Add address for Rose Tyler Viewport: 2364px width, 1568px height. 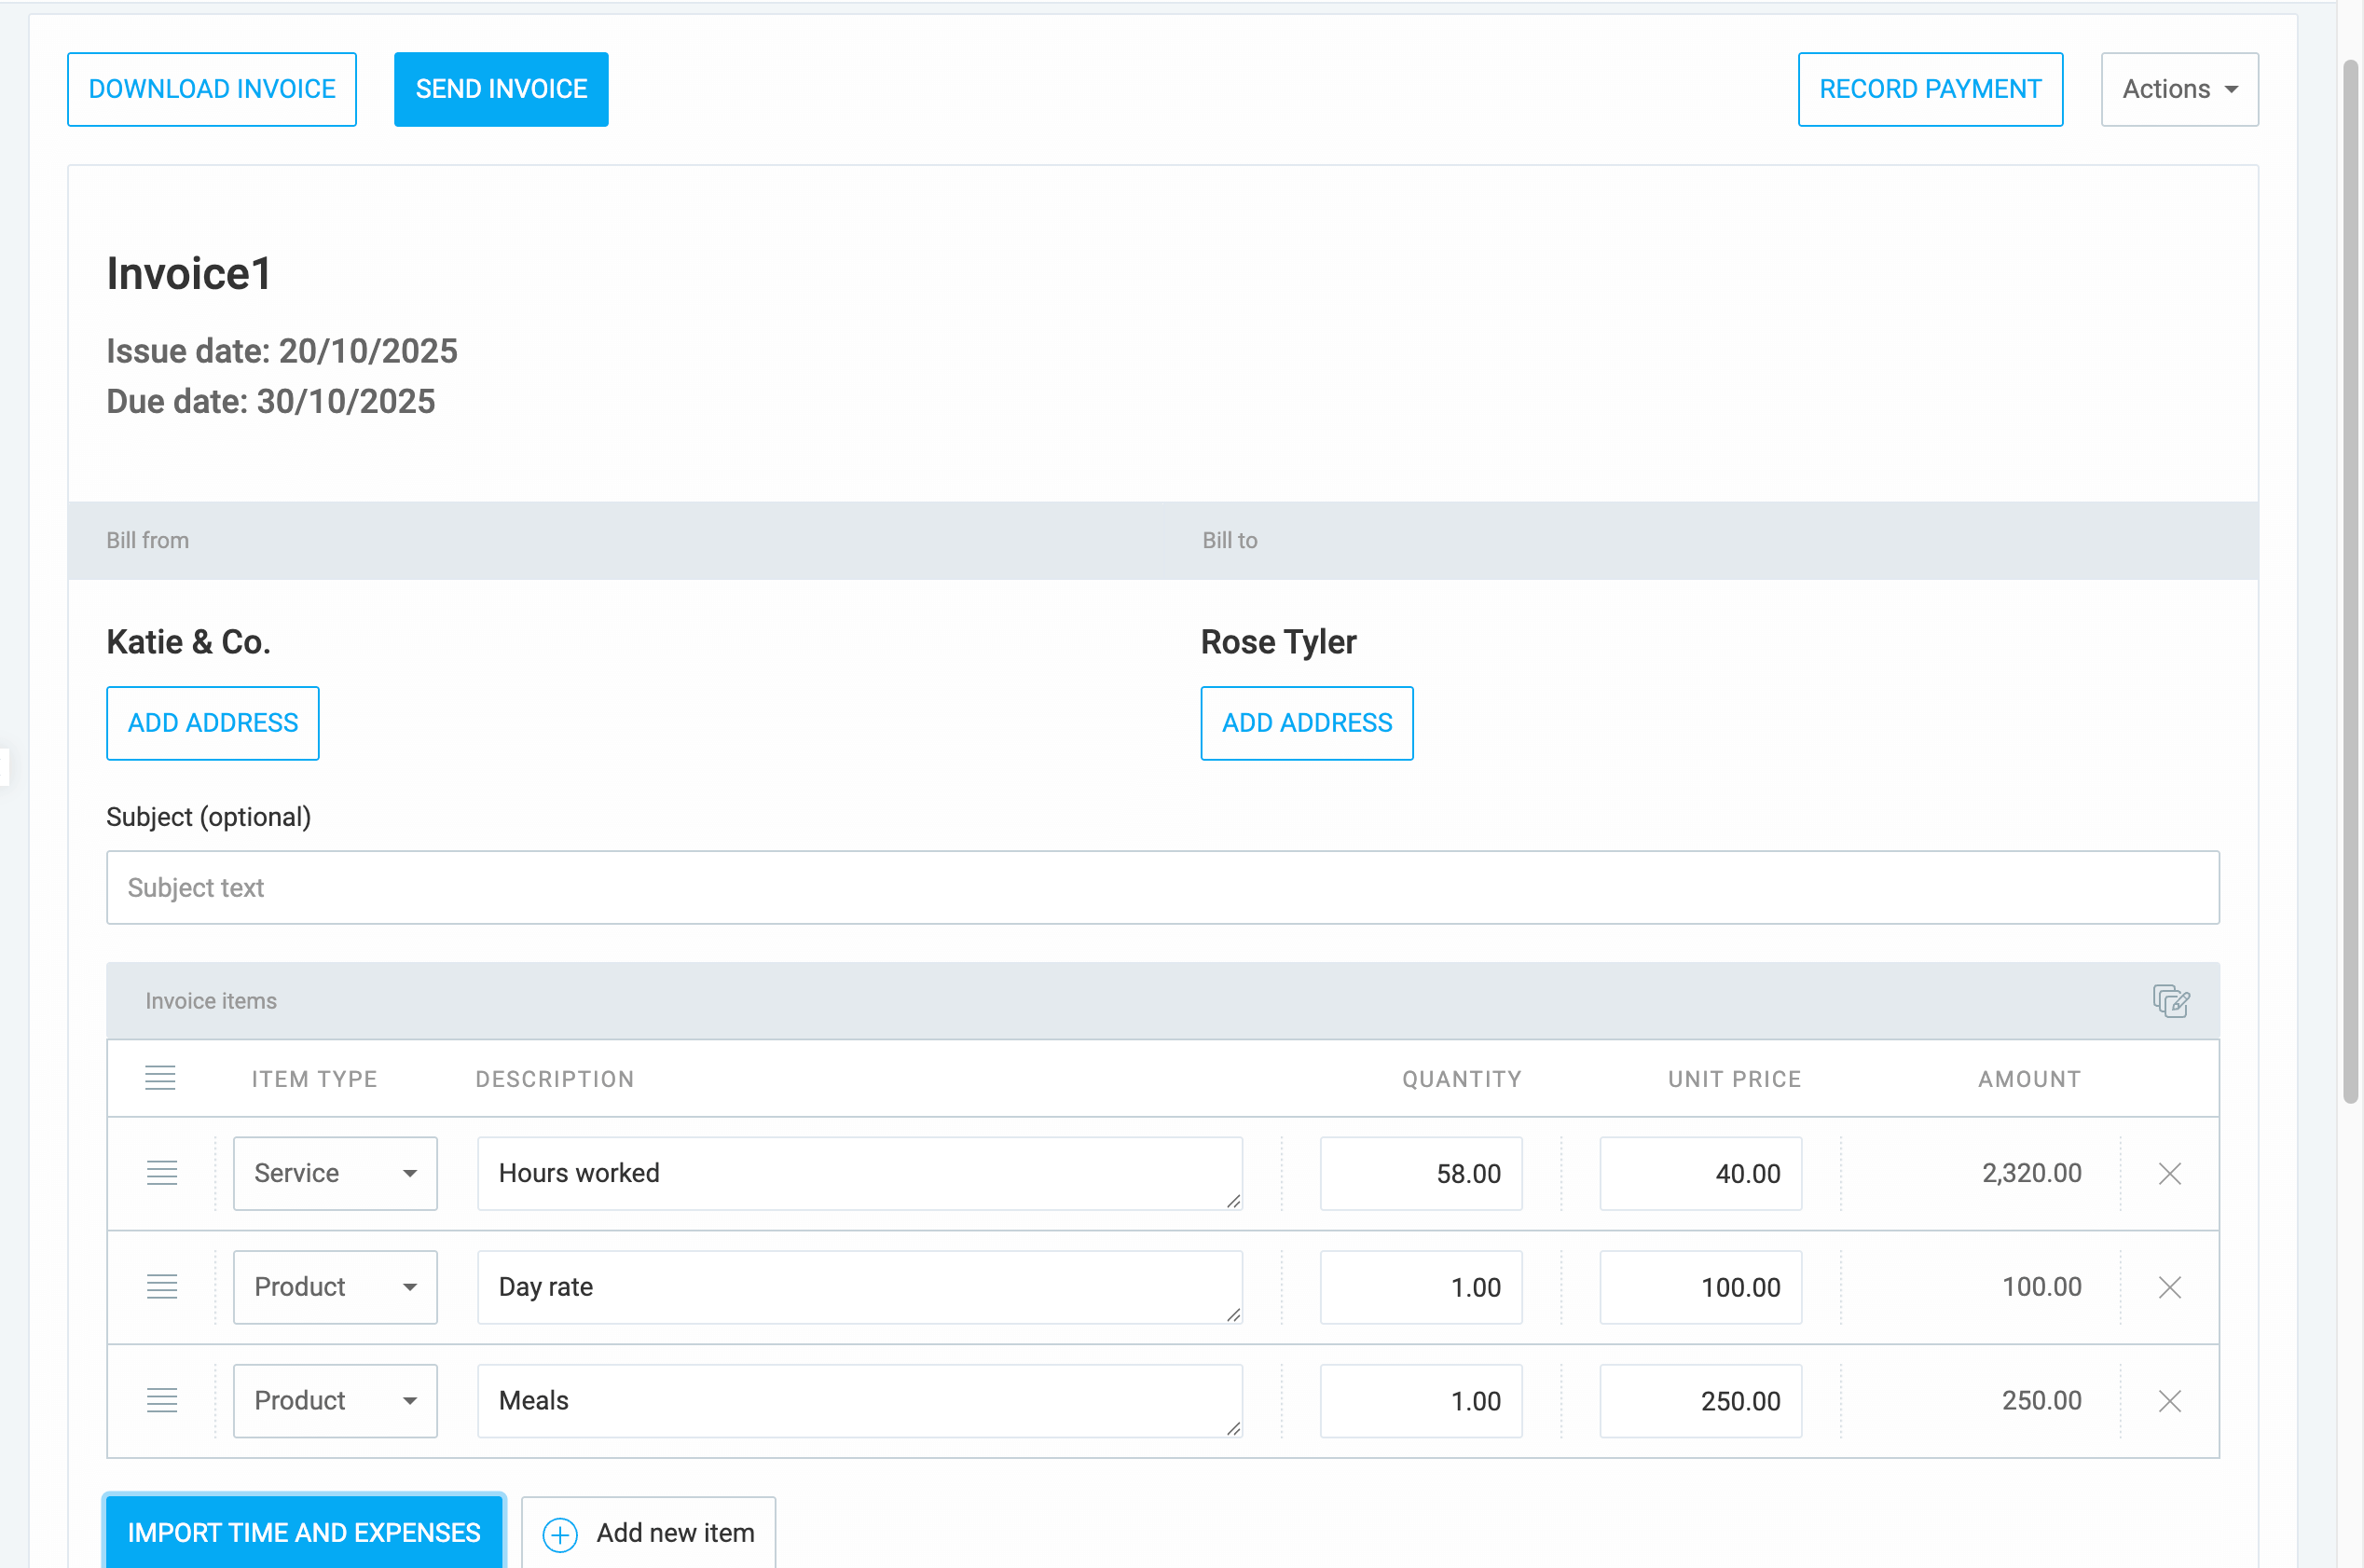coord(1306,722)
